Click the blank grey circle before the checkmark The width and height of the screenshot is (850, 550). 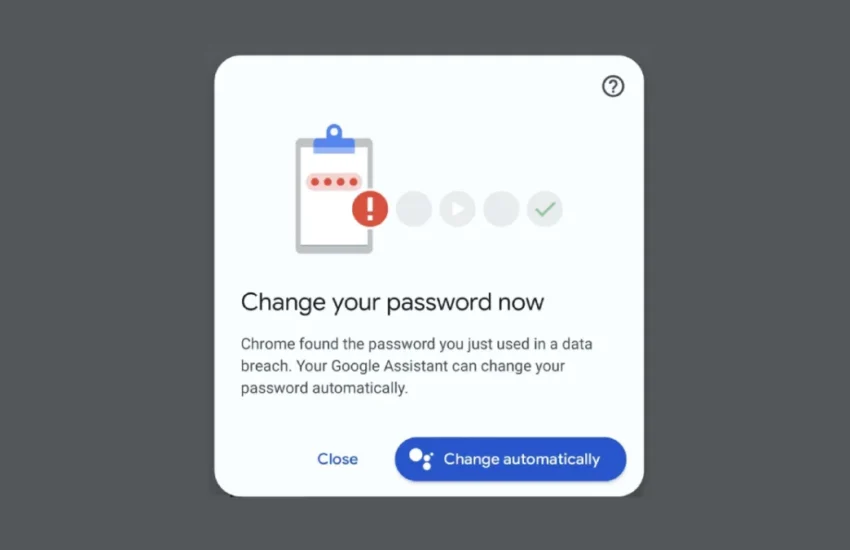[x=501, y=209]
